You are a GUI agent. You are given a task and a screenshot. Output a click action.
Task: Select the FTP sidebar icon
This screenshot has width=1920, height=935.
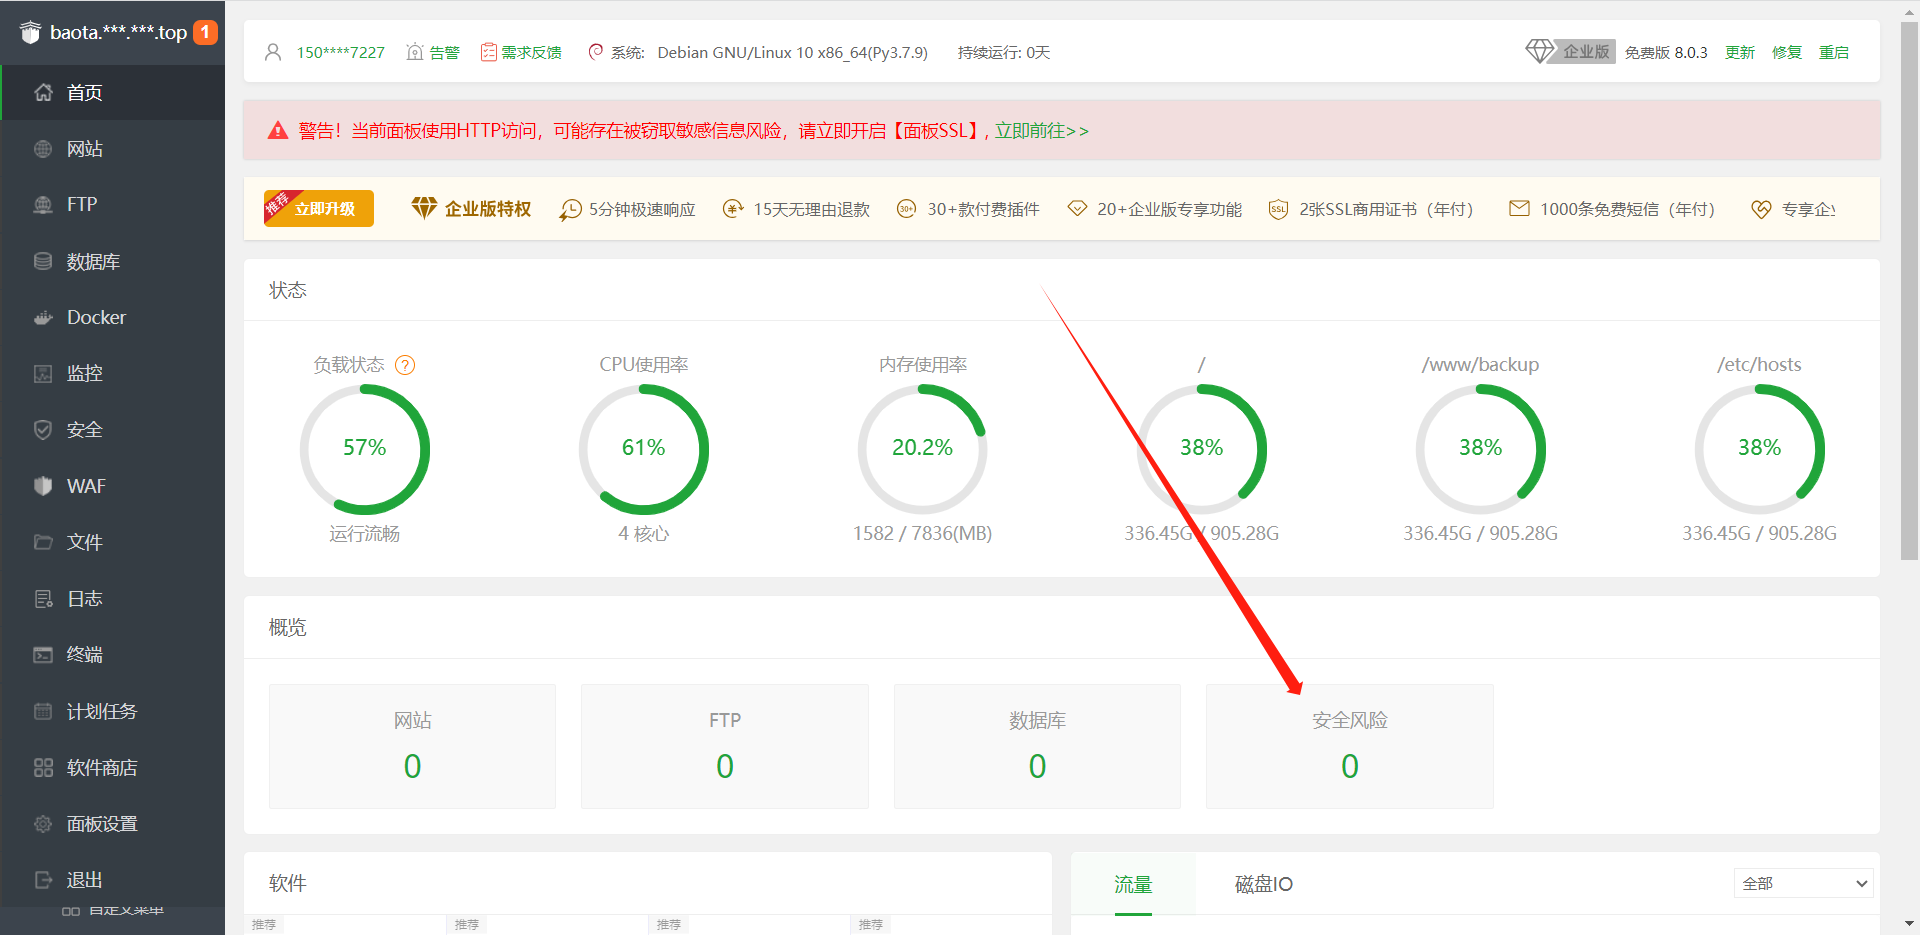[80, 204]
